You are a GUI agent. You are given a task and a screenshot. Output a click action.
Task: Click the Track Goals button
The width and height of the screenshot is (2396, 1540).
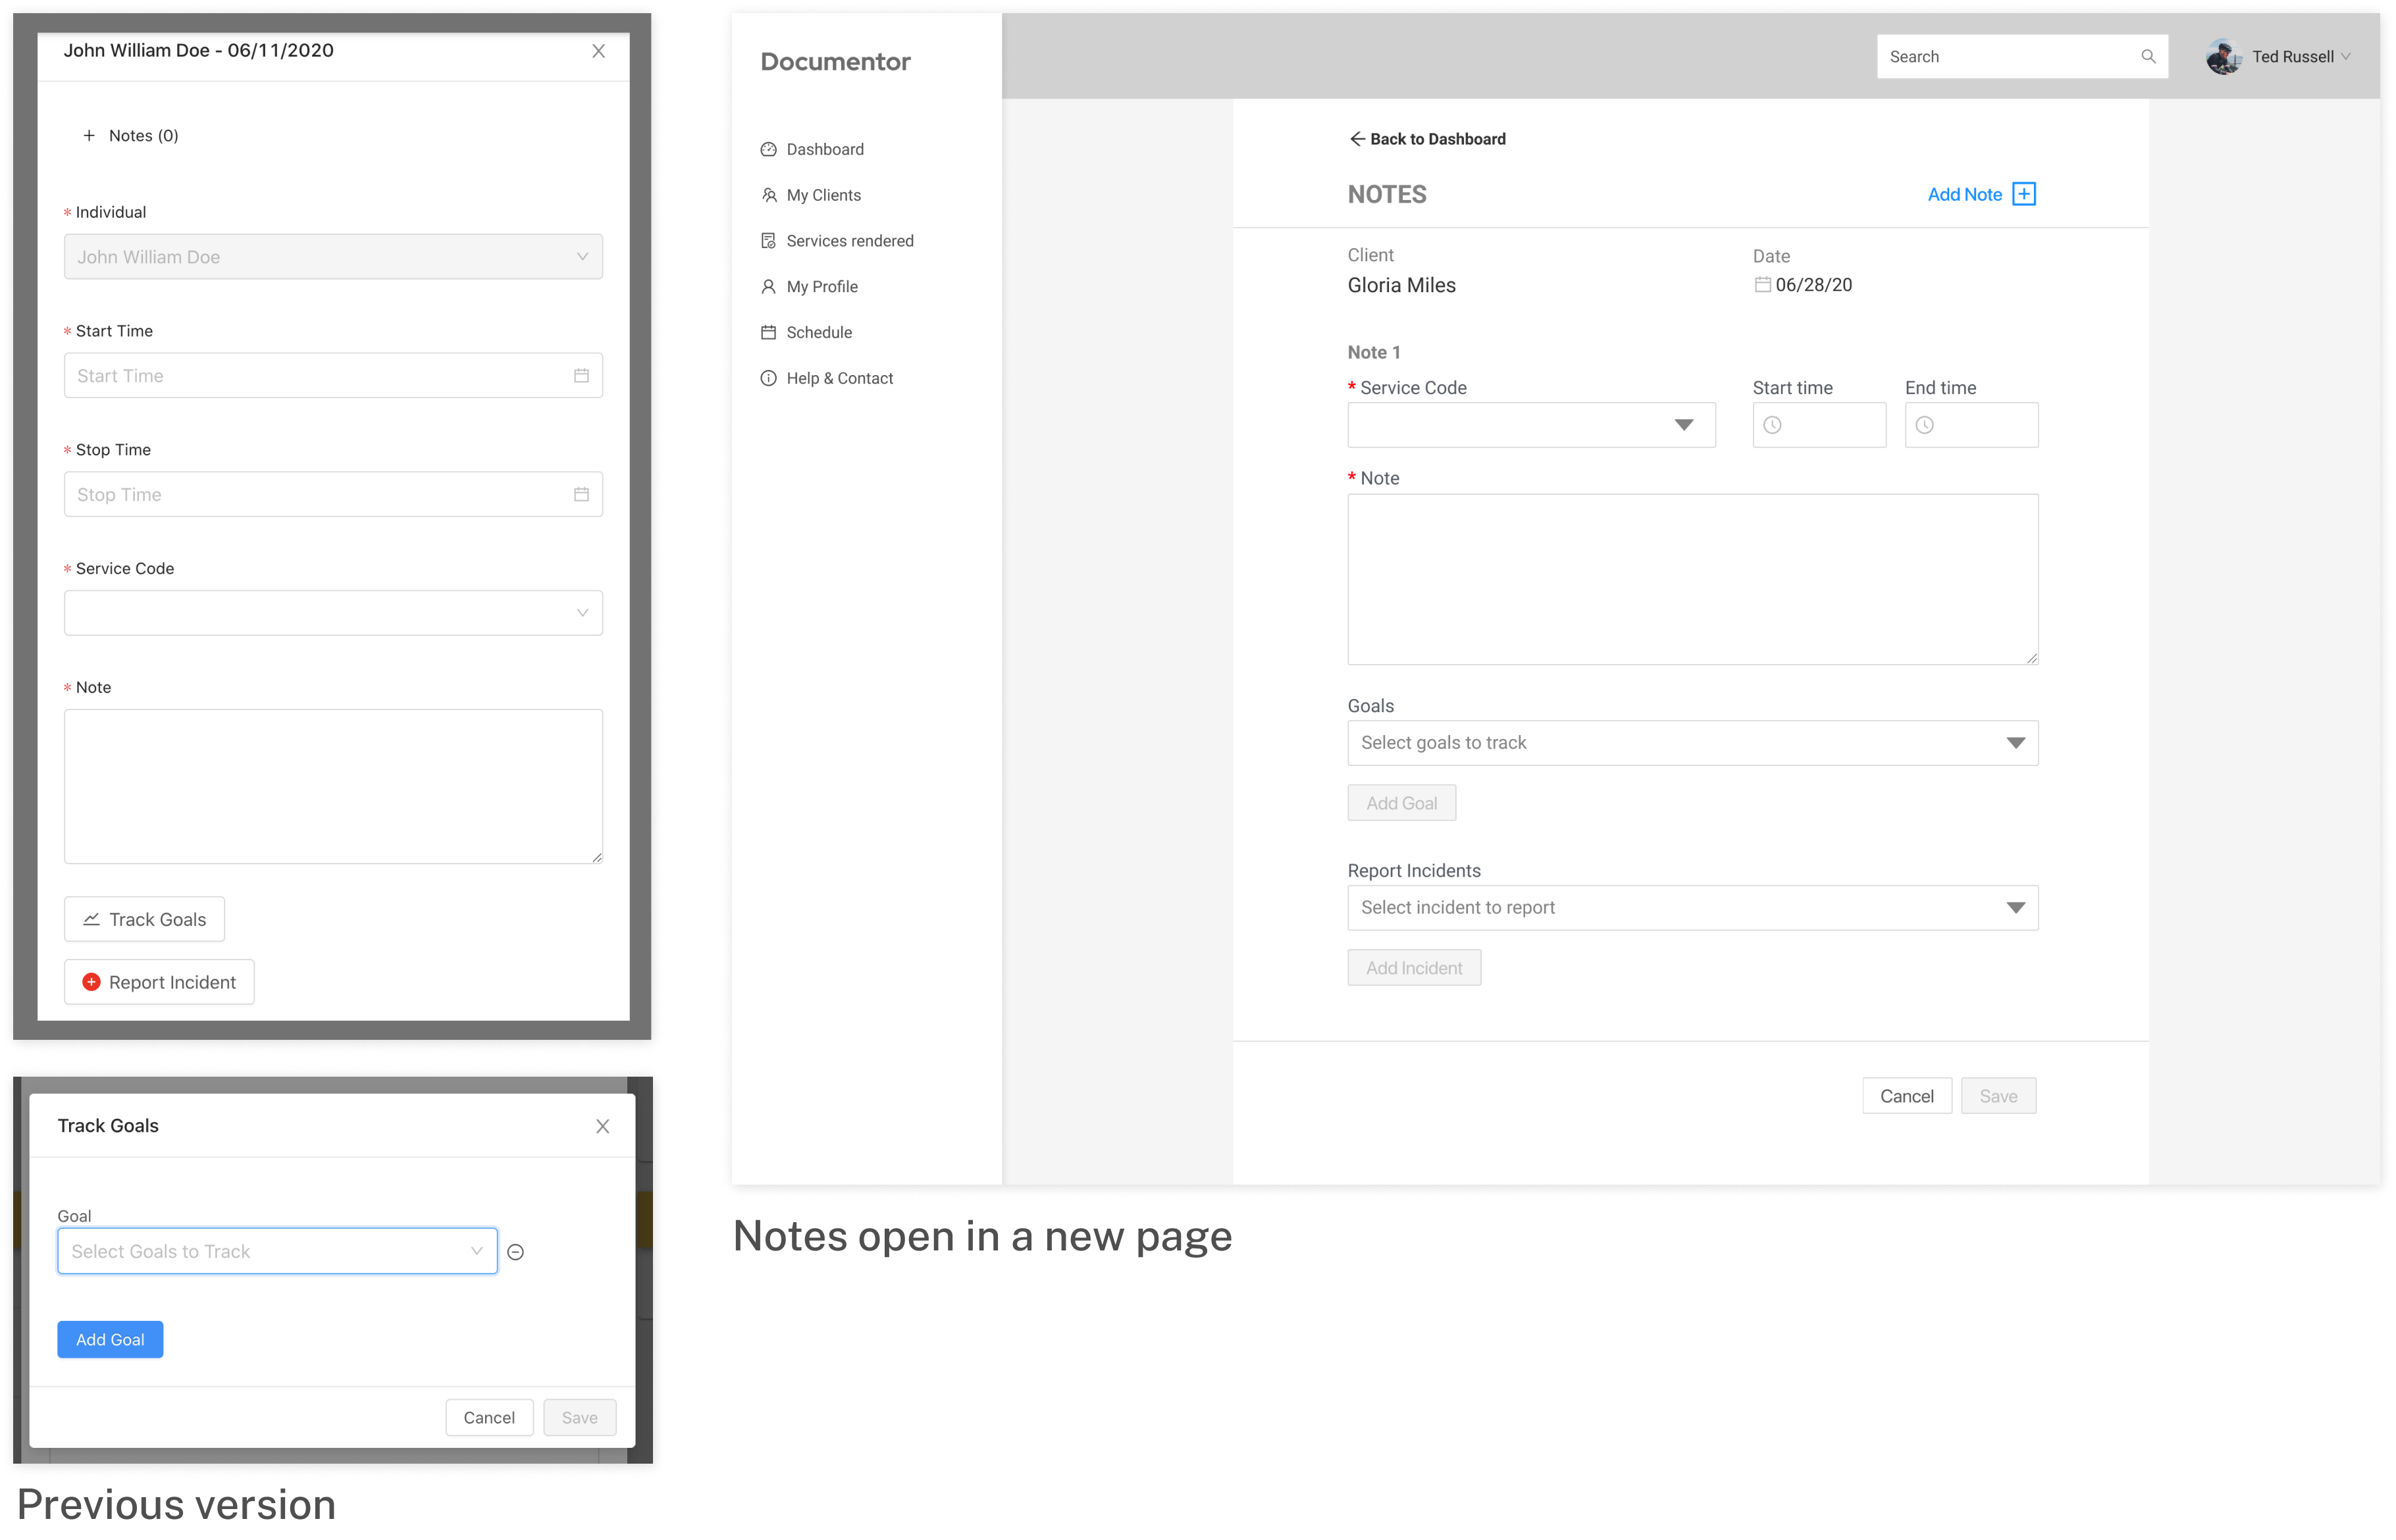(x=145, y=919)
